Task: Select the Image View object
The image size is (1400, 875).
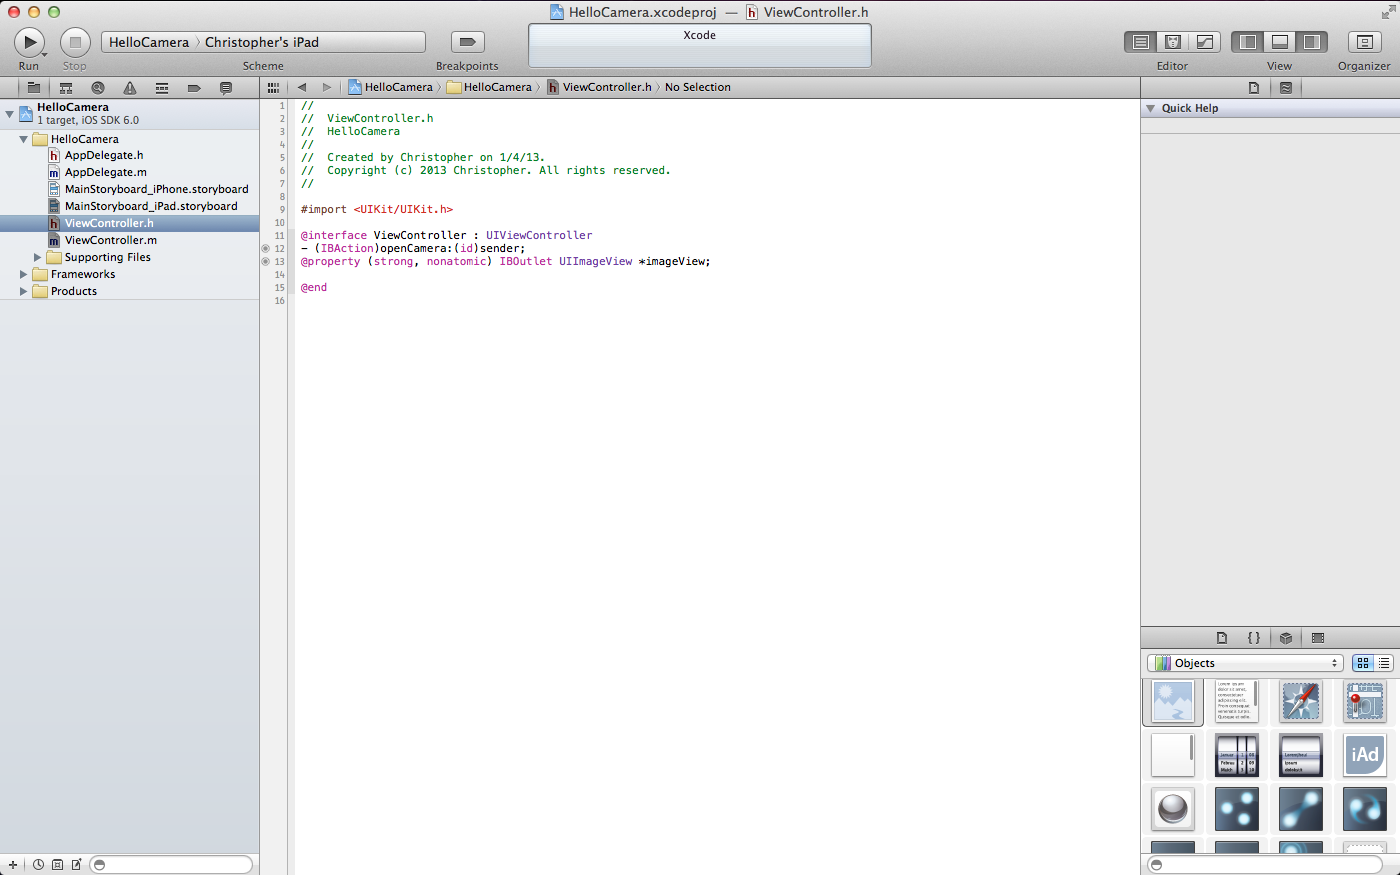Action: tap(1173, 702)
